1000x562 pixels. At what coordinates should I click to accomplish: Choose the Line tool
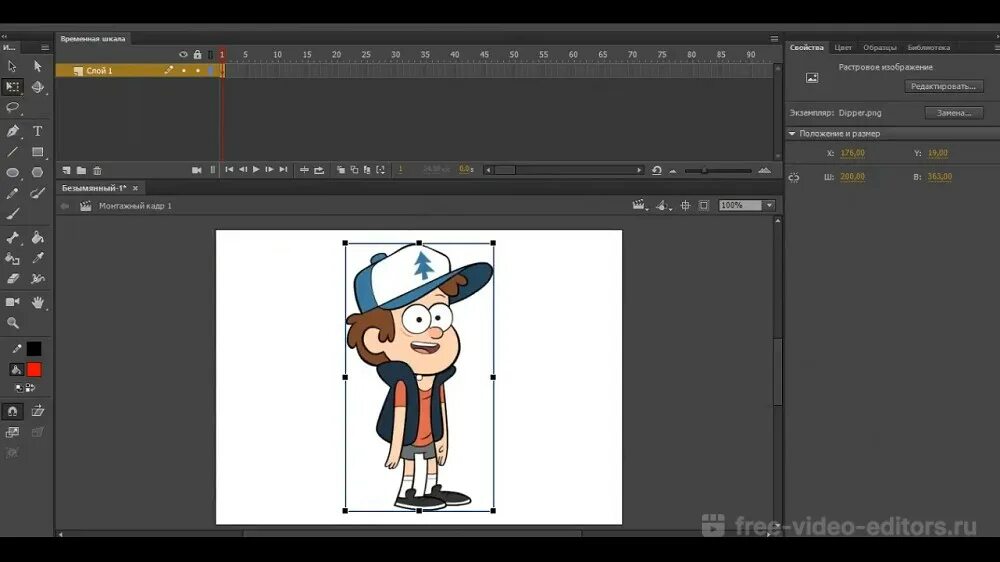[12, 152]
